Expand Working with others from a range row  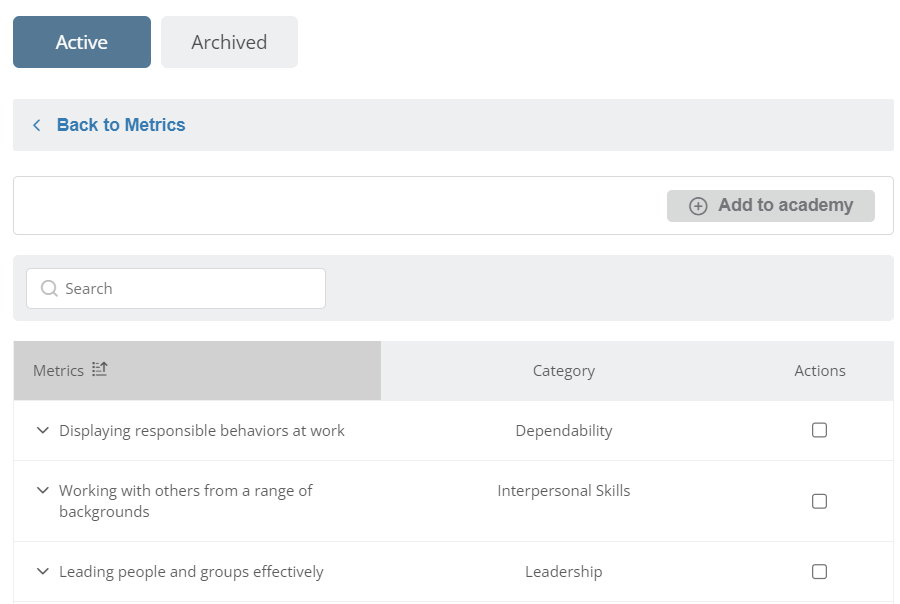pyautogui.click(x=42, y=490)
